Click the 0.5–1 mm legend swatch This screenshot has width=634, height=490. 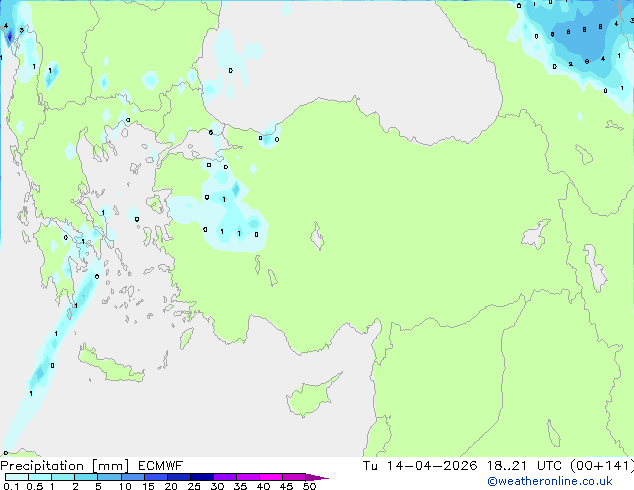coord(40,477)
